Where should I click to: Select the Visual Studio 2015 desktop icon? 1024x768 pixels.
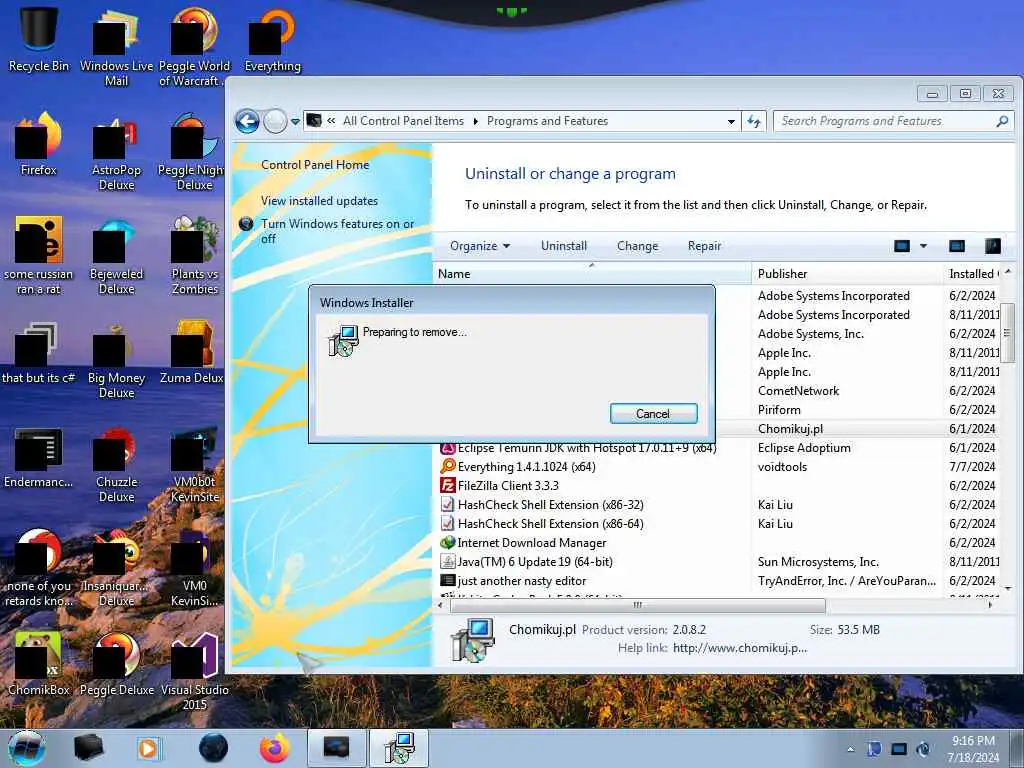(x=195, y=670)
